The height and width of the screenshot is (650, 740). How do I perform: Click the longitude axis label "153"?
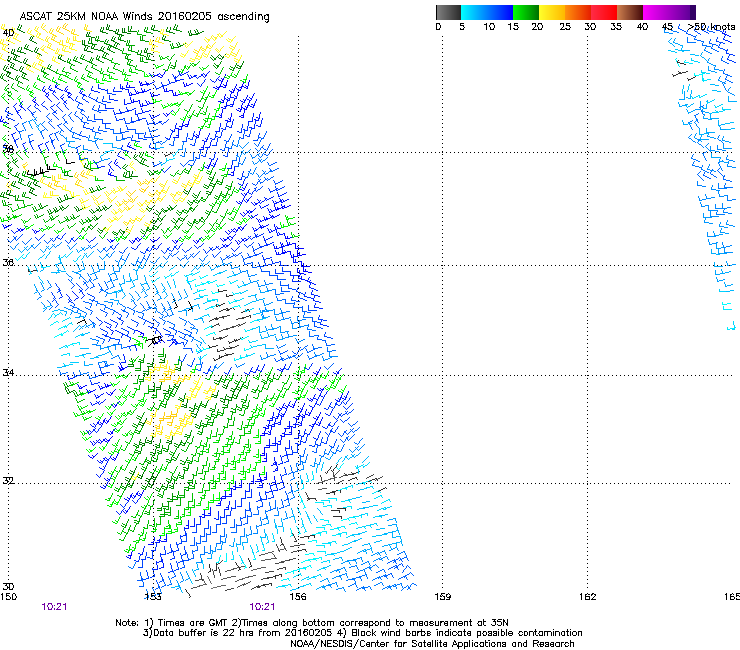(153, 597)
